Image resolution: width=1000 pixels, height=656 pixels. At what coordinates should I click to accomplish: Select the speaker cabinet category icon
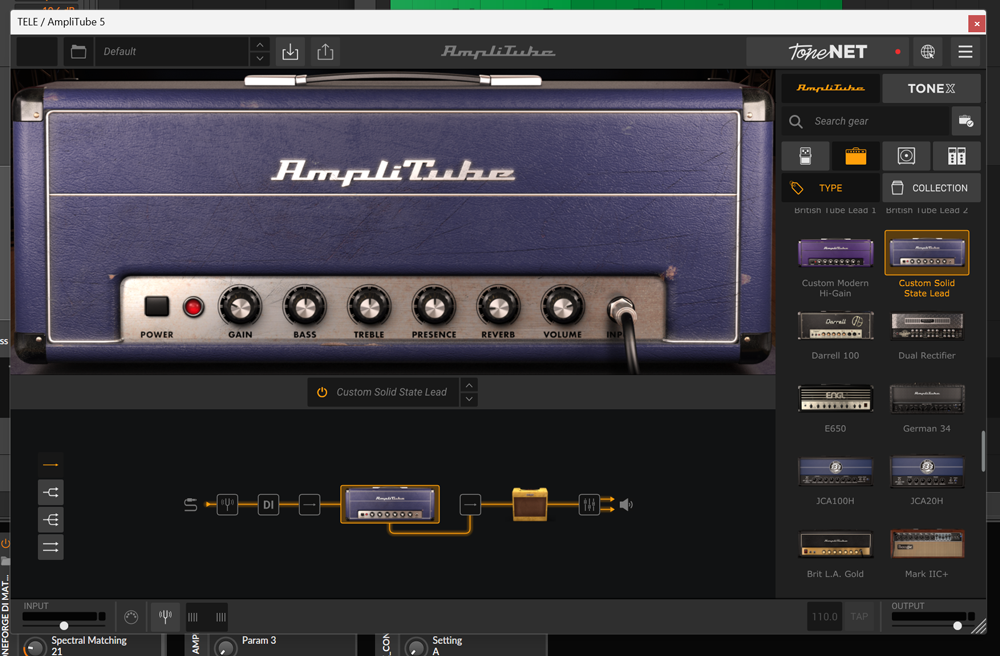coord(906,156)
